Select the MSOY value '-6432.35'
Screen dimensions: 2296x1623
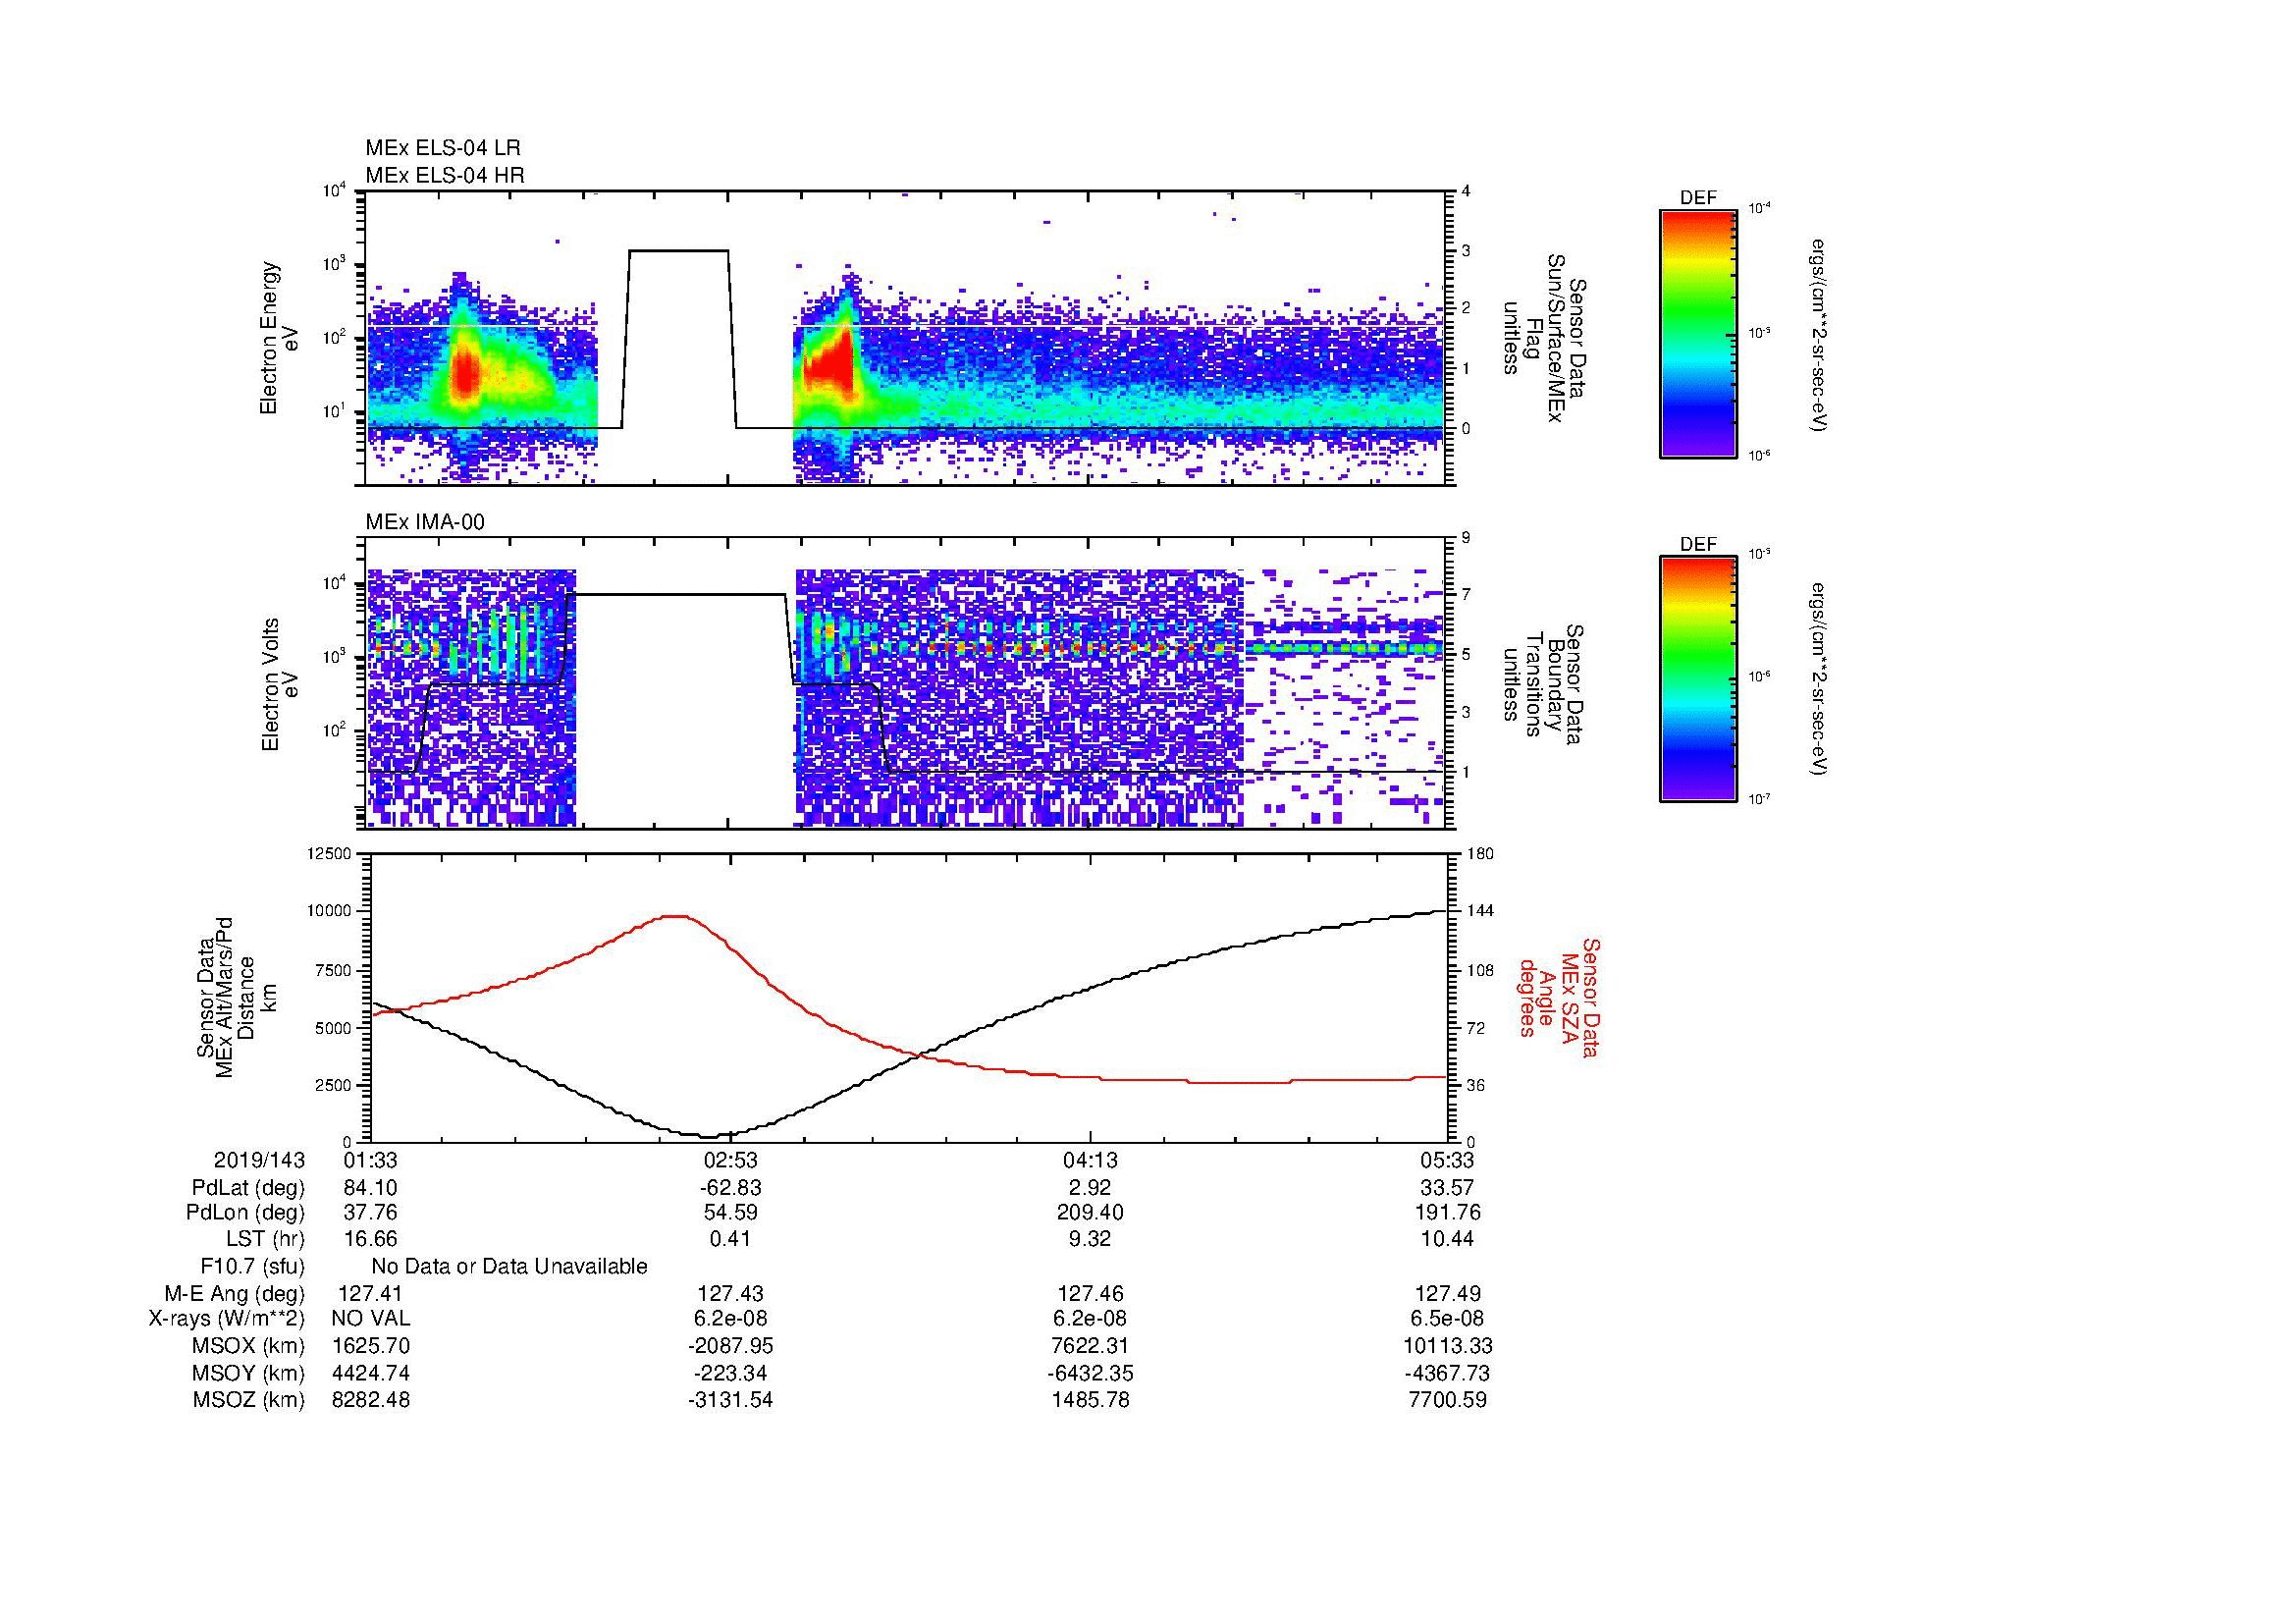tap(1090, 1373)
